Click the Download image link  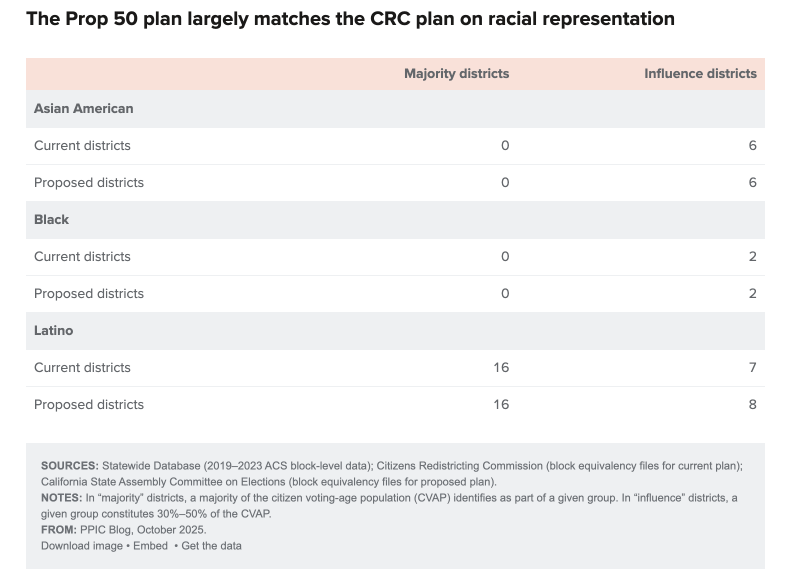point(81,546)
